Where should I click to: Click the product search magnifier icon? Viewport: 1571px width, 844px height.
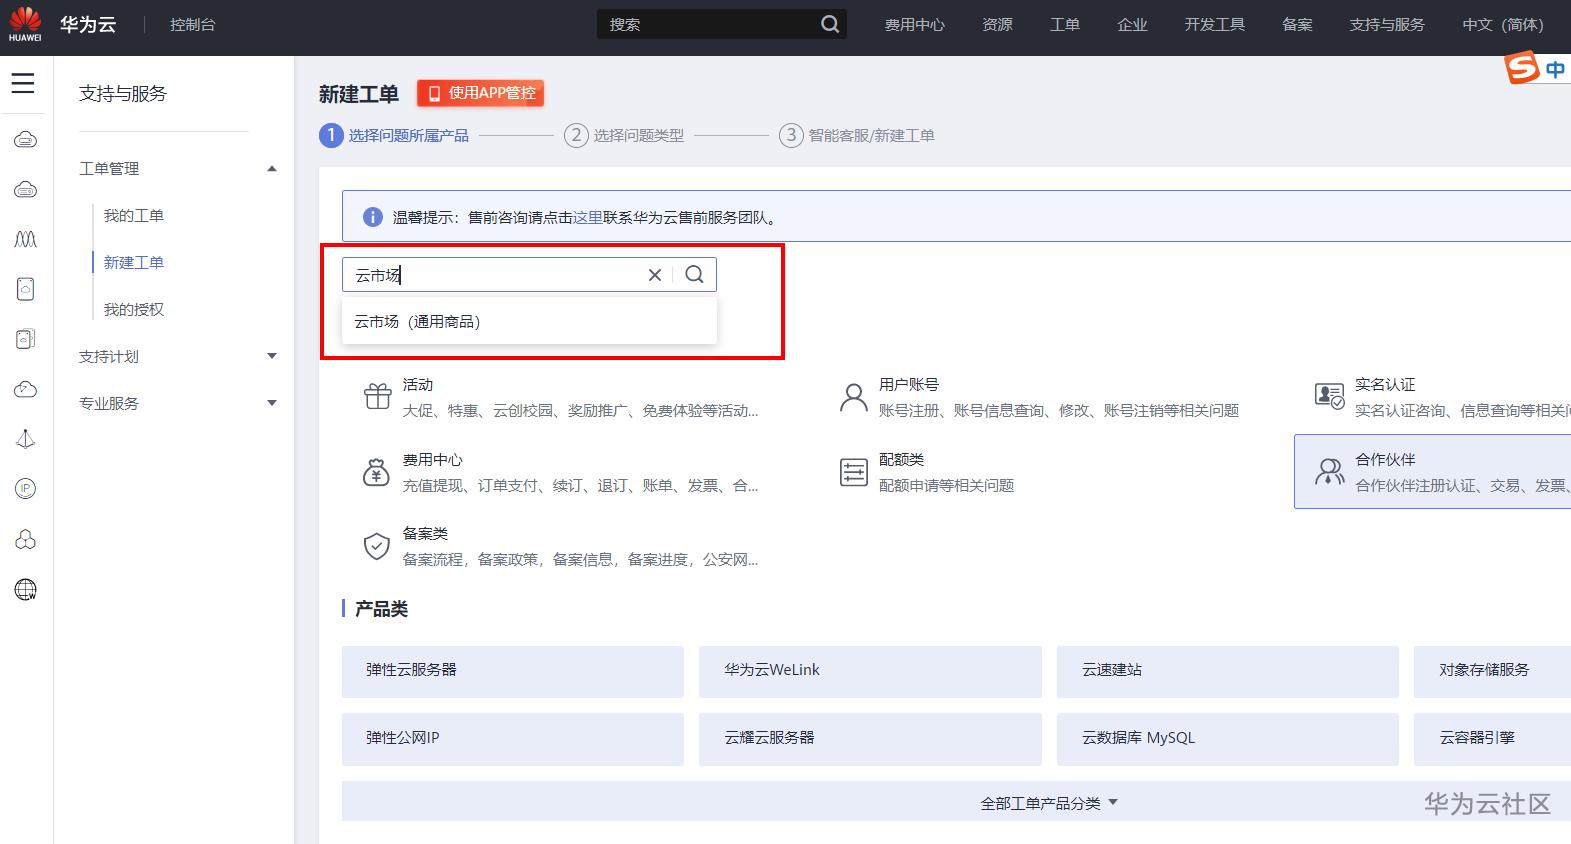pyautogui.click(x=695, y=274)
